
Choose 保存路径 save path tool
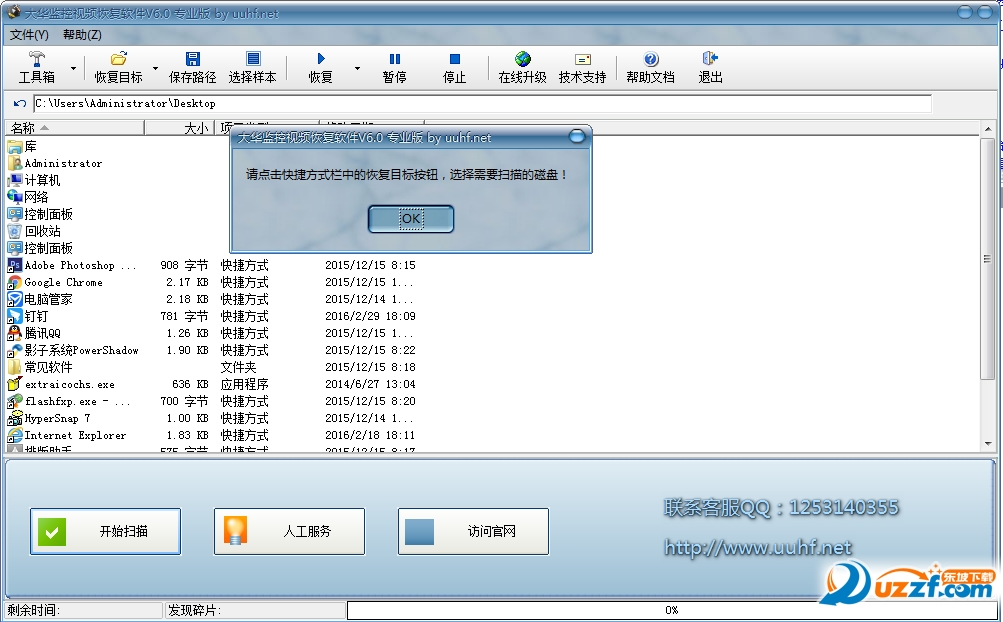[192, 67]
